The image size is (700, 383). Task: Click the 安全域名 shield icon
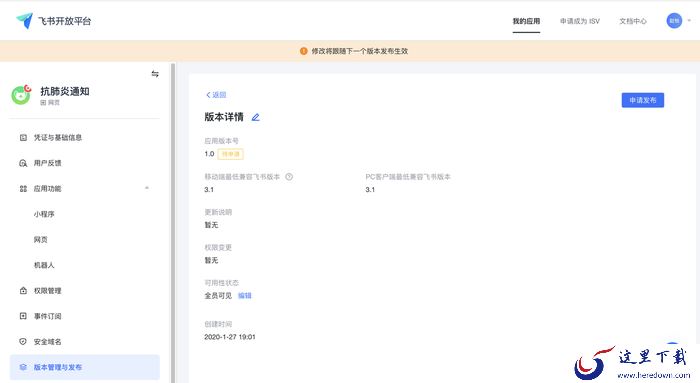(23, 341)
